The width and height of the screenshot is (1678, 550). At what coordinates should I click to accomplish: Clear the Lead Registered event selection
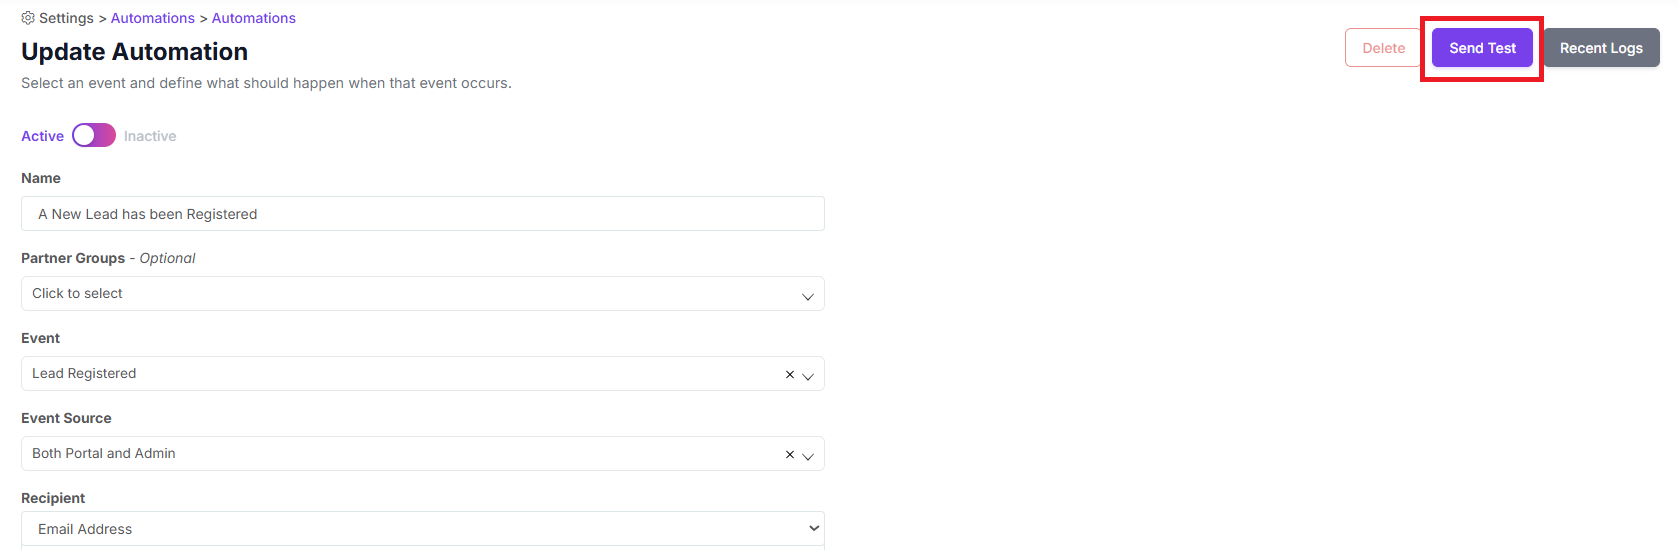click(790, 374)
